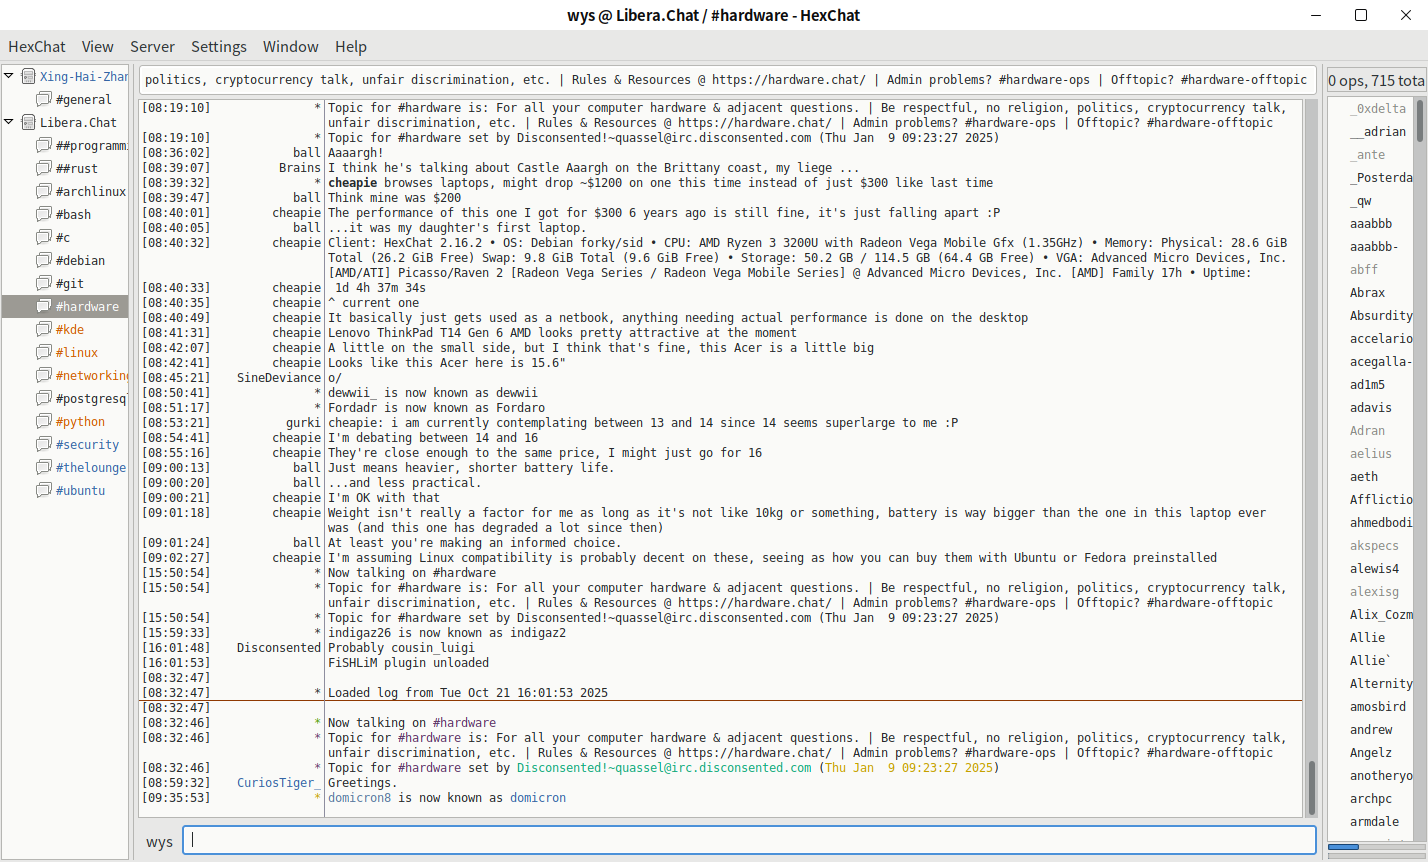Click the channel icon next to #python

pos(44,421)
